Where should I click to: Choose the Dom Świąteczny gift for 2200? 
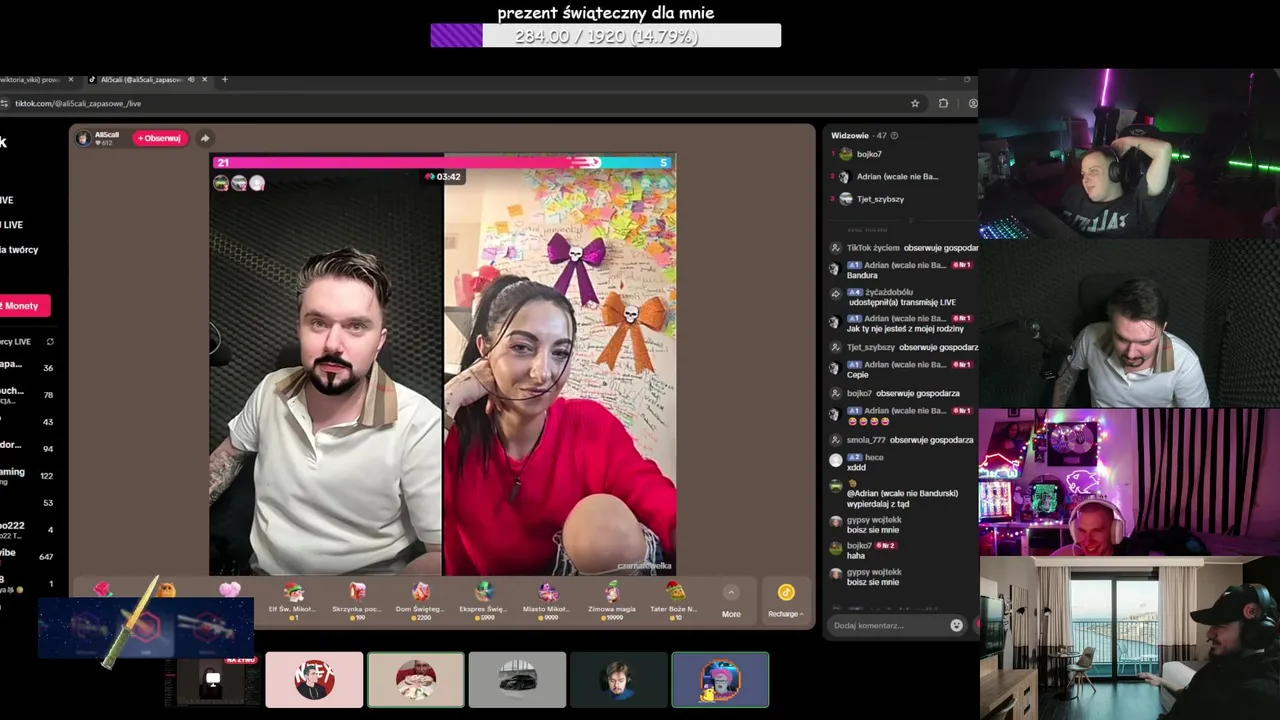420,600
